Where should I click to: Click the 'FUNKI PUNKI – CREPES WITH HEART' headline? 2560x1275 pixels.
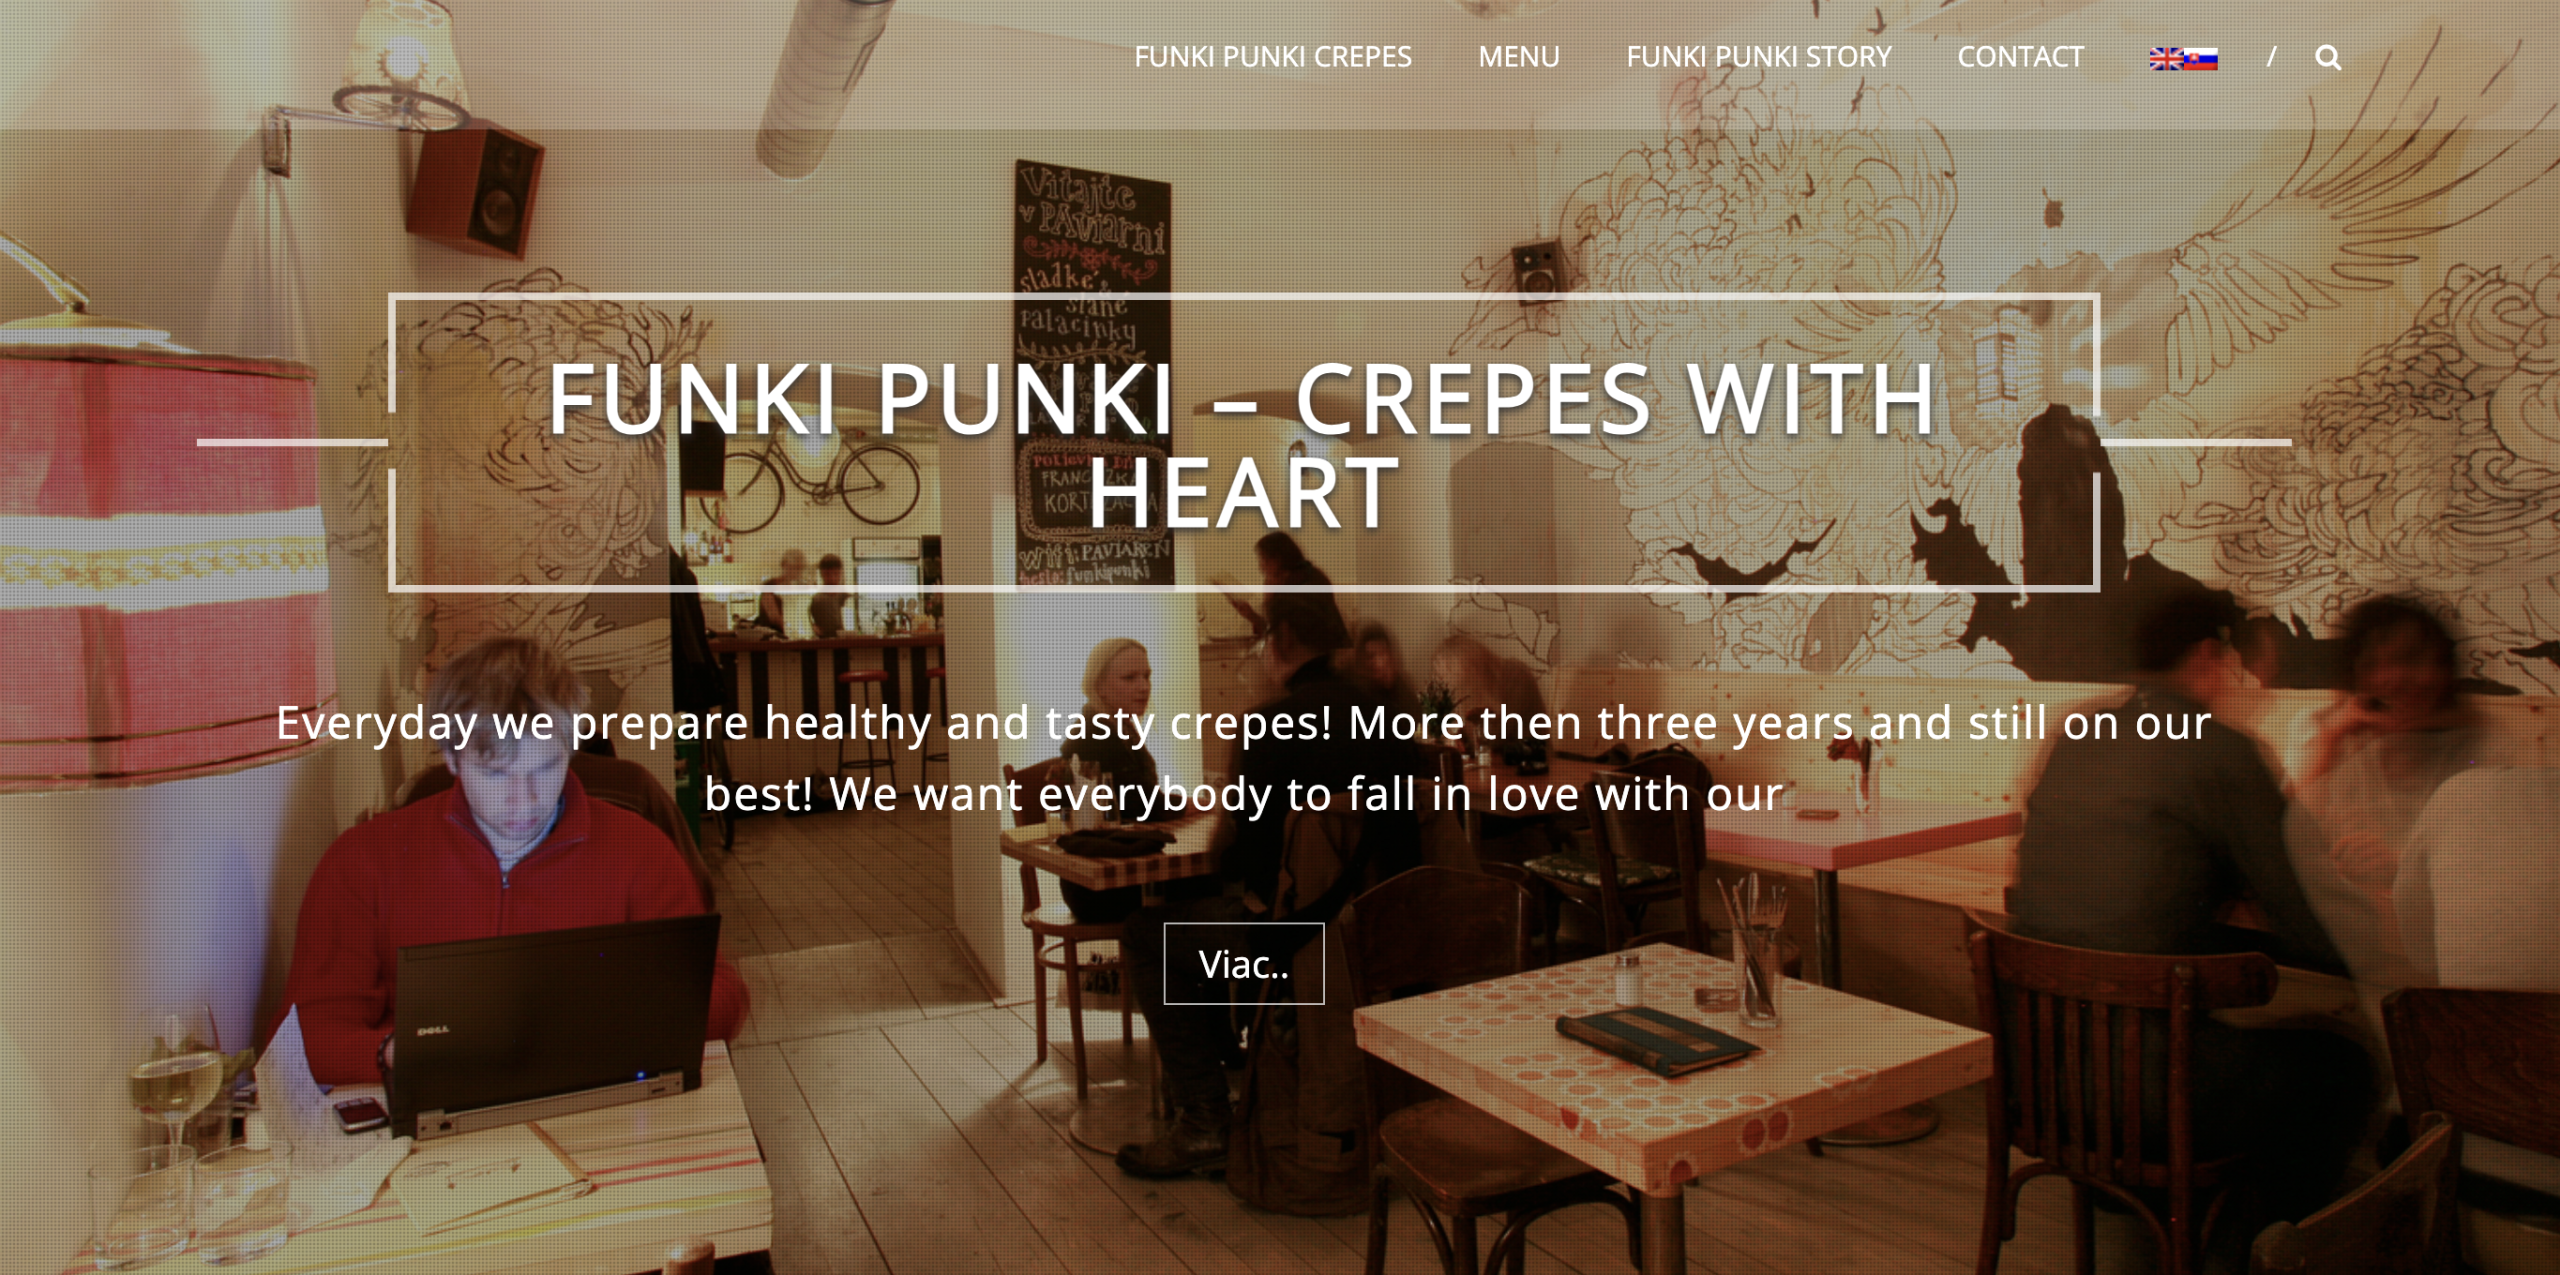[x=1243, y=444]
